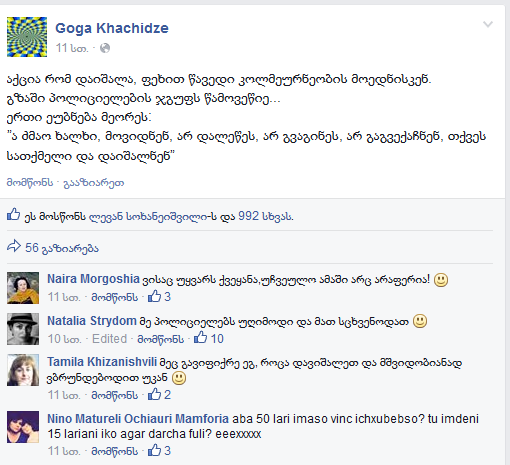Click the share arrow icon beside 56 shares
Image resolution: width=510 pixels, height=465 pixels.
tap(14, 246)
